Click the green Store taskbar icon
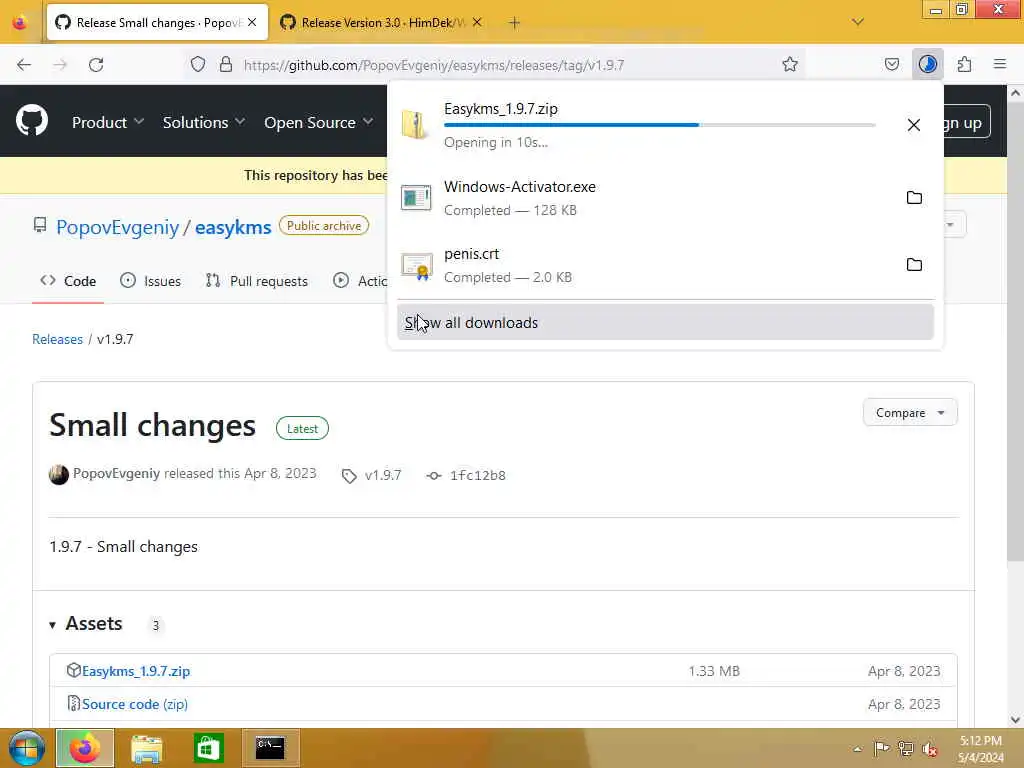The image size is (1024, 768). pos(208,748)
